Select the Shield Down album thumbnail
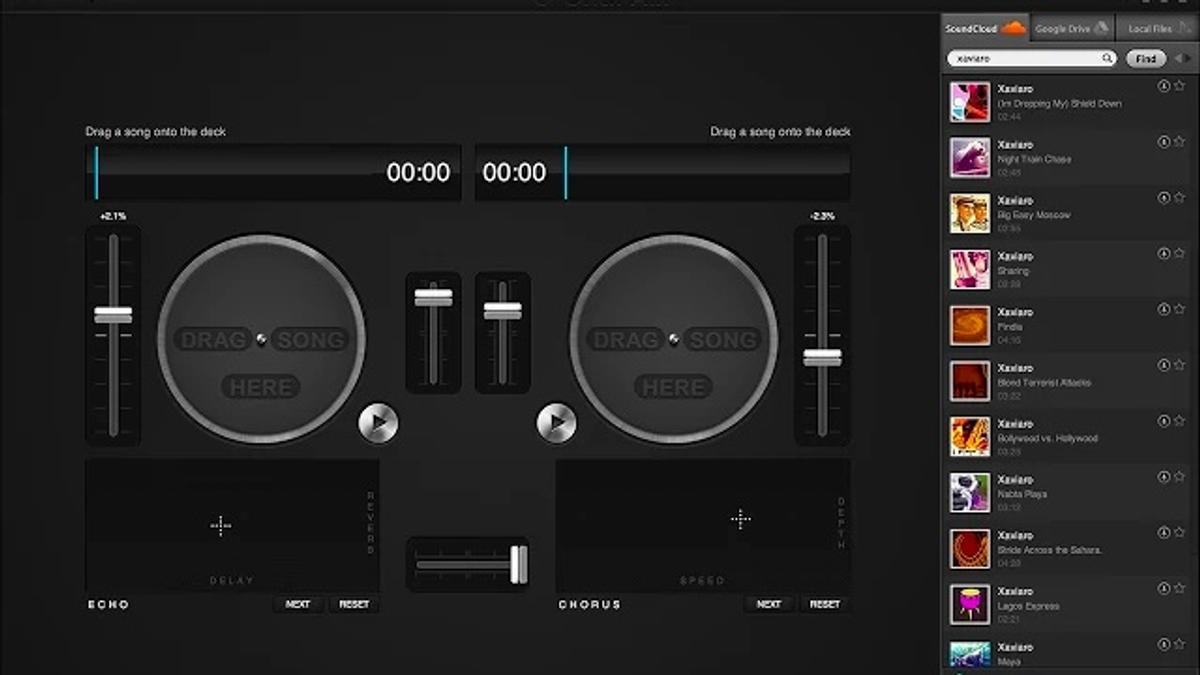This screenshot has height=675, width=1200. [970, 102]
